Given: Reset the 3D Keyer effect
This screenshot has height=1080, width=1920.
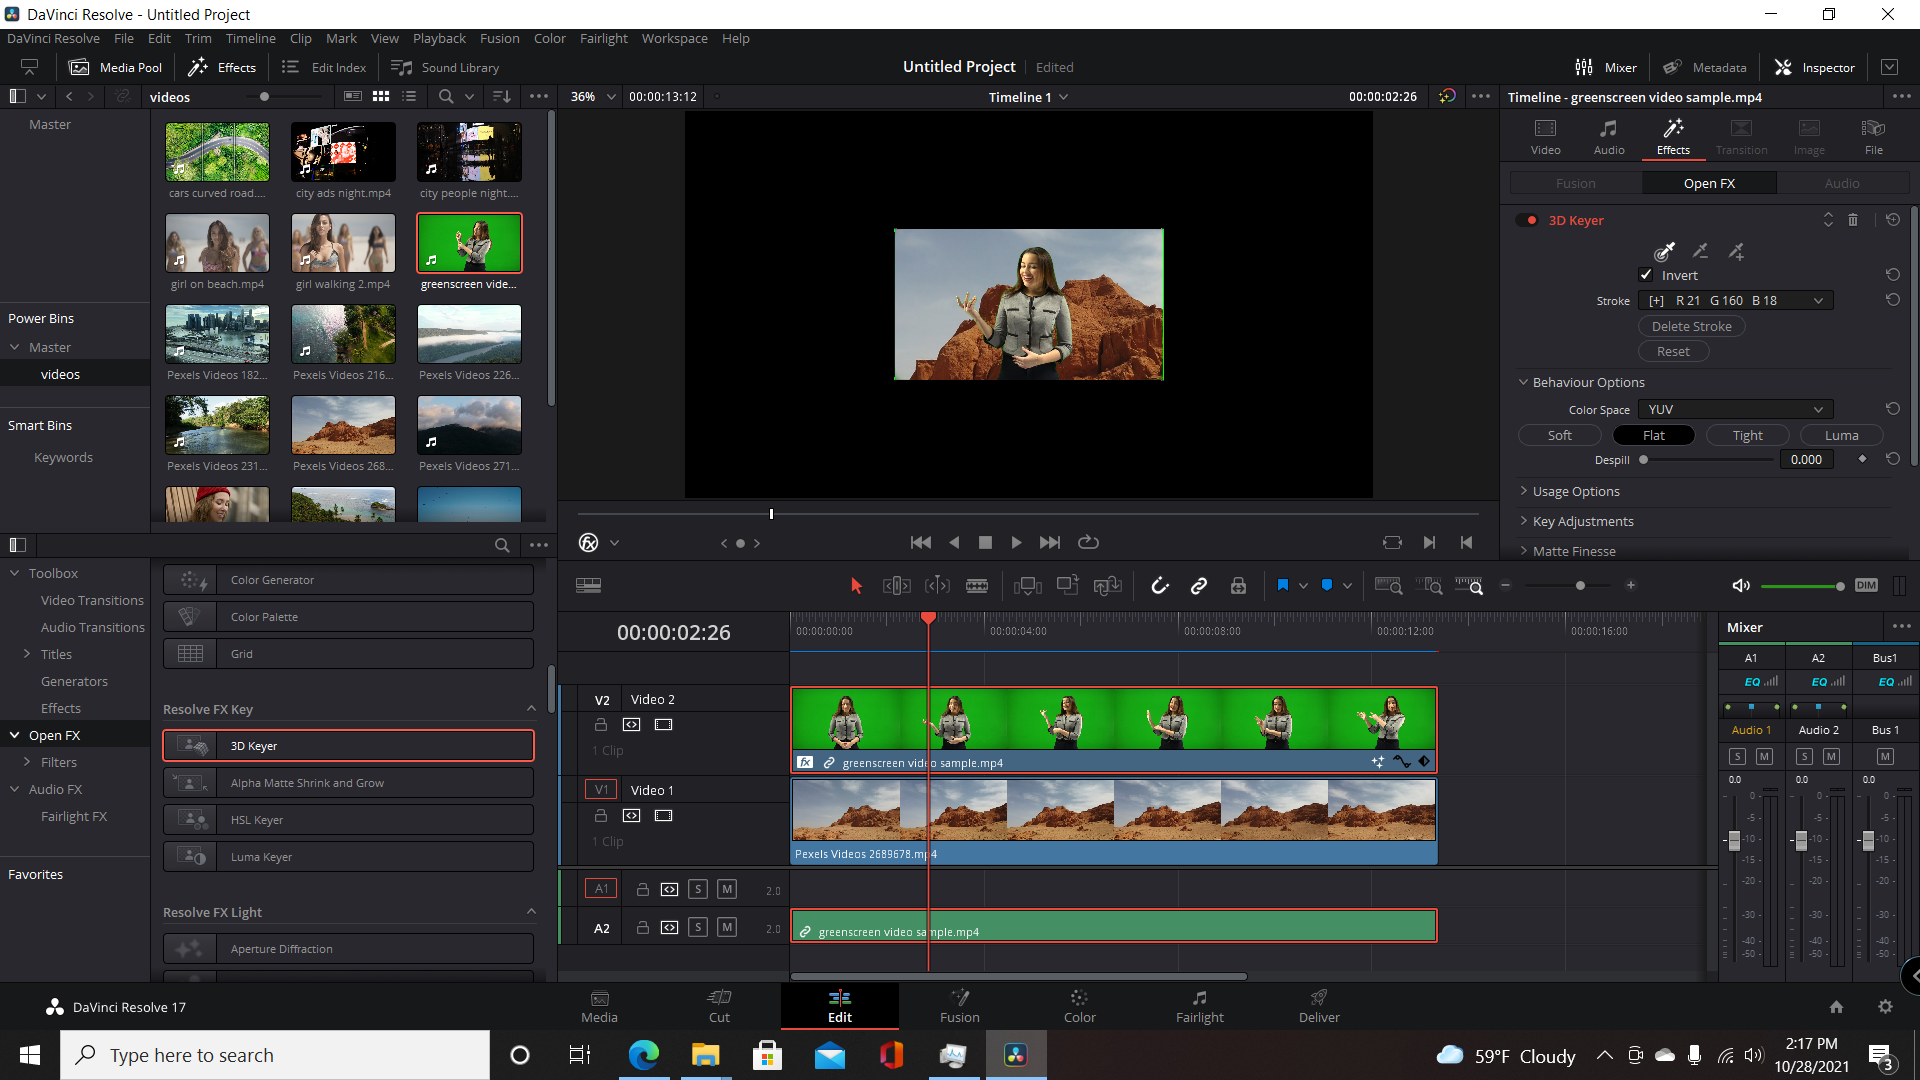Looking at the screenshot, I should pos(1893,220).
